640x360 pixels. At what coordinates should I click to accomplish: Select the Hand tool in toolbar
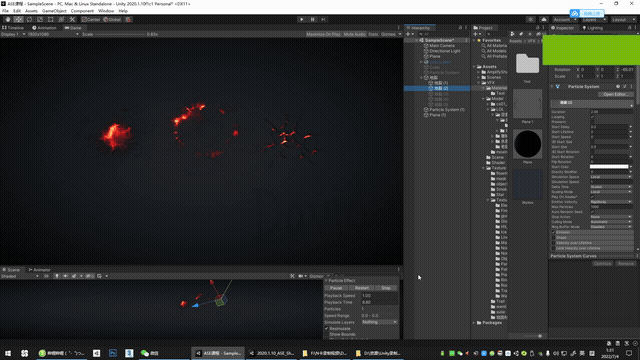click(8, 19)
